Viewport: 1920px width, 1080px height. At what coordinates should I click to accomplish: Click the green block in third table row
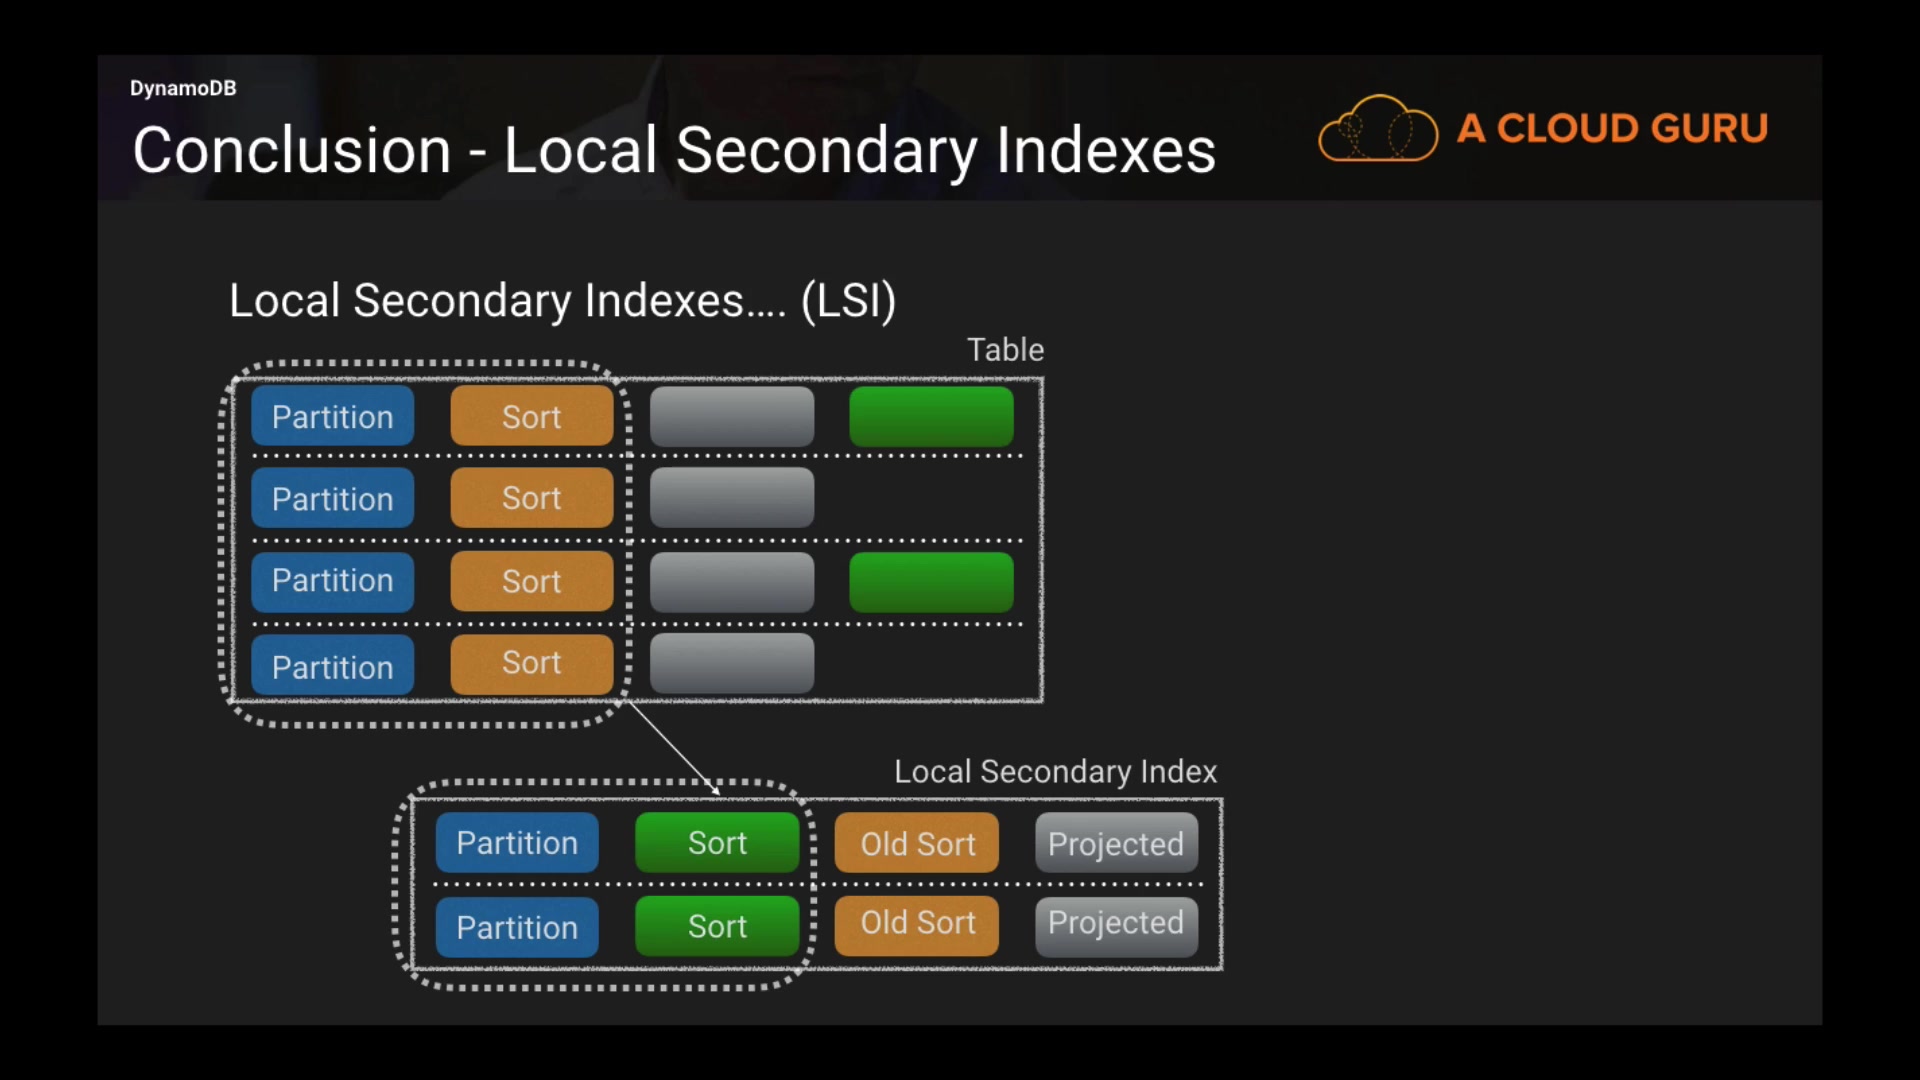(x=930, y=582)
